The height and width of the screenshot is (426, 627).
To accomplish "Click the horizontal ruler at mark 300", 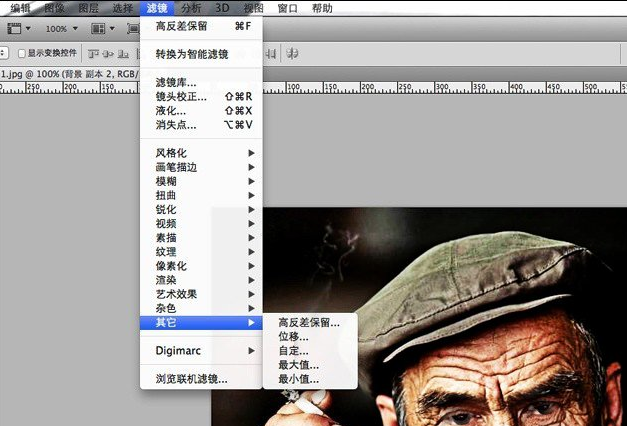I will click(441, 88).
